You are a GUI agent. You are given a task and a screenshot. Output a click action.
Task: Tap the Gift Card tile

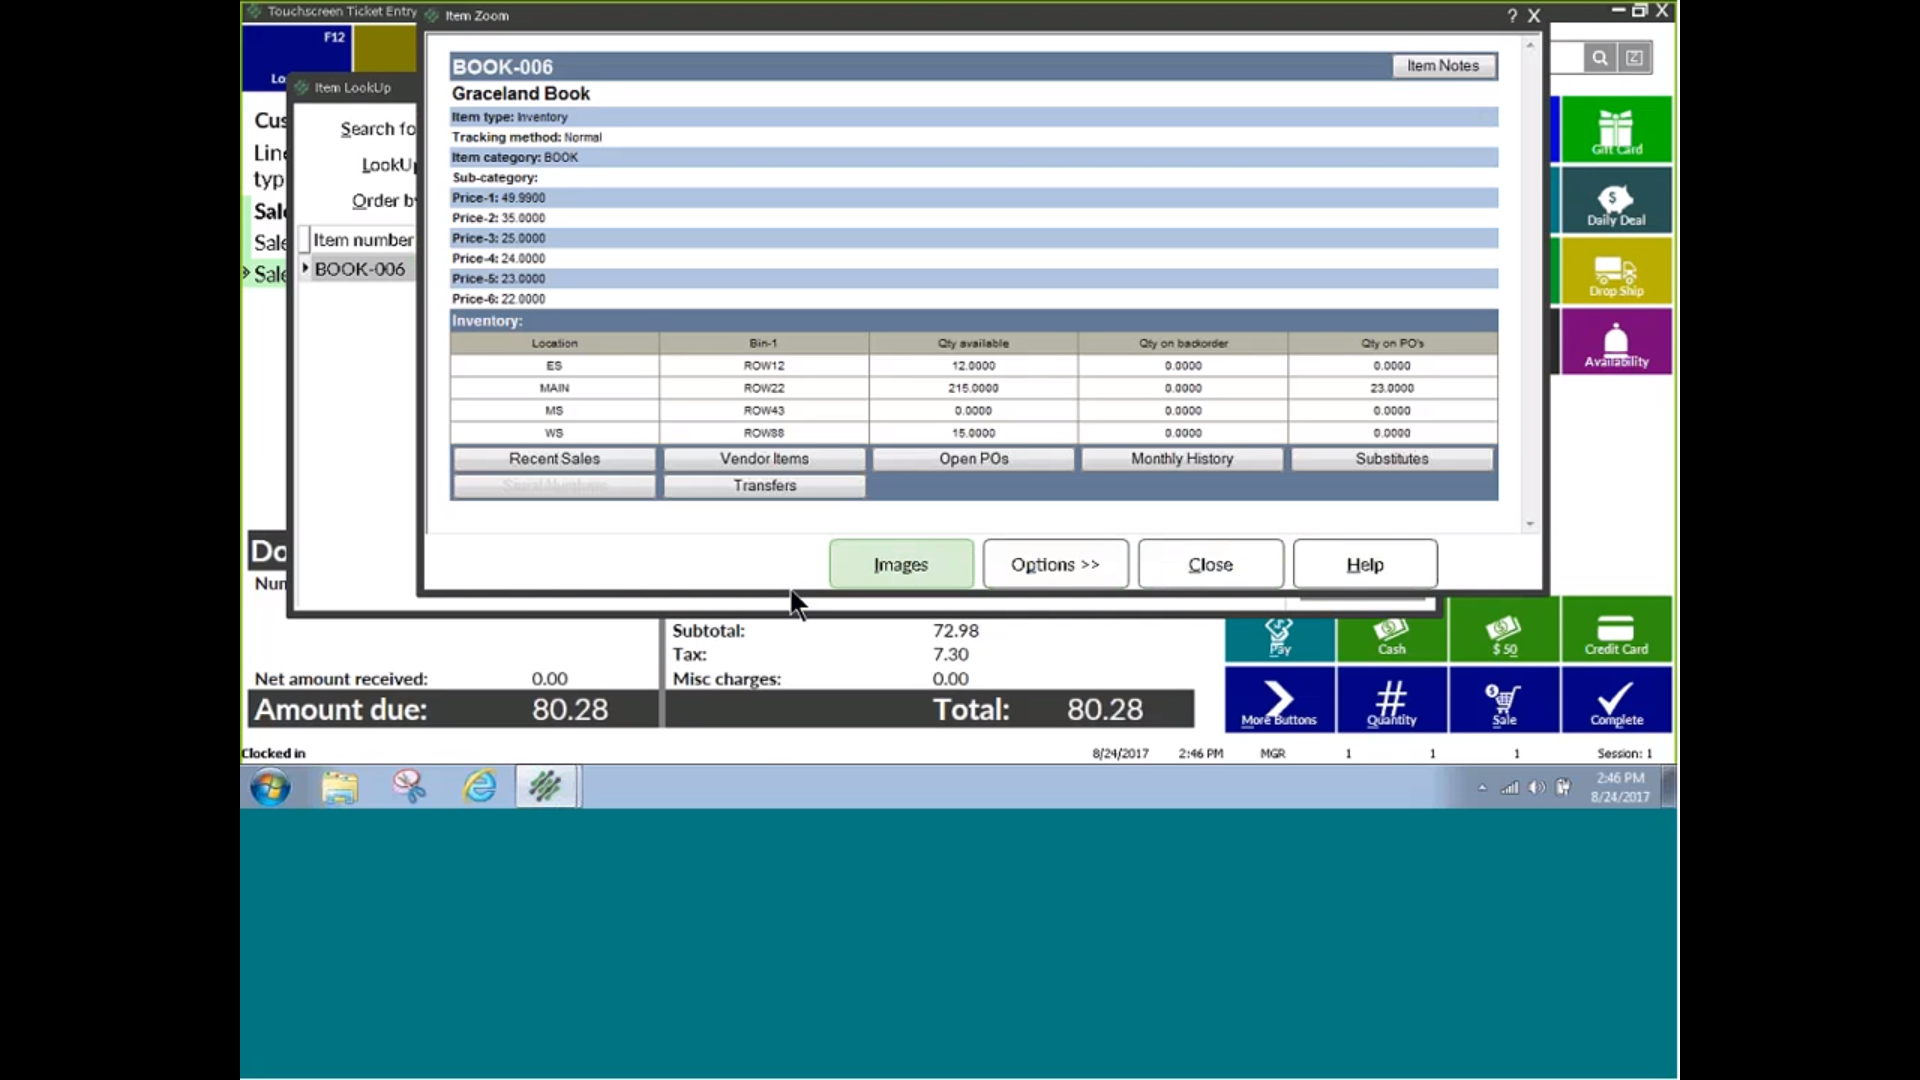(x=1616, y=130)
